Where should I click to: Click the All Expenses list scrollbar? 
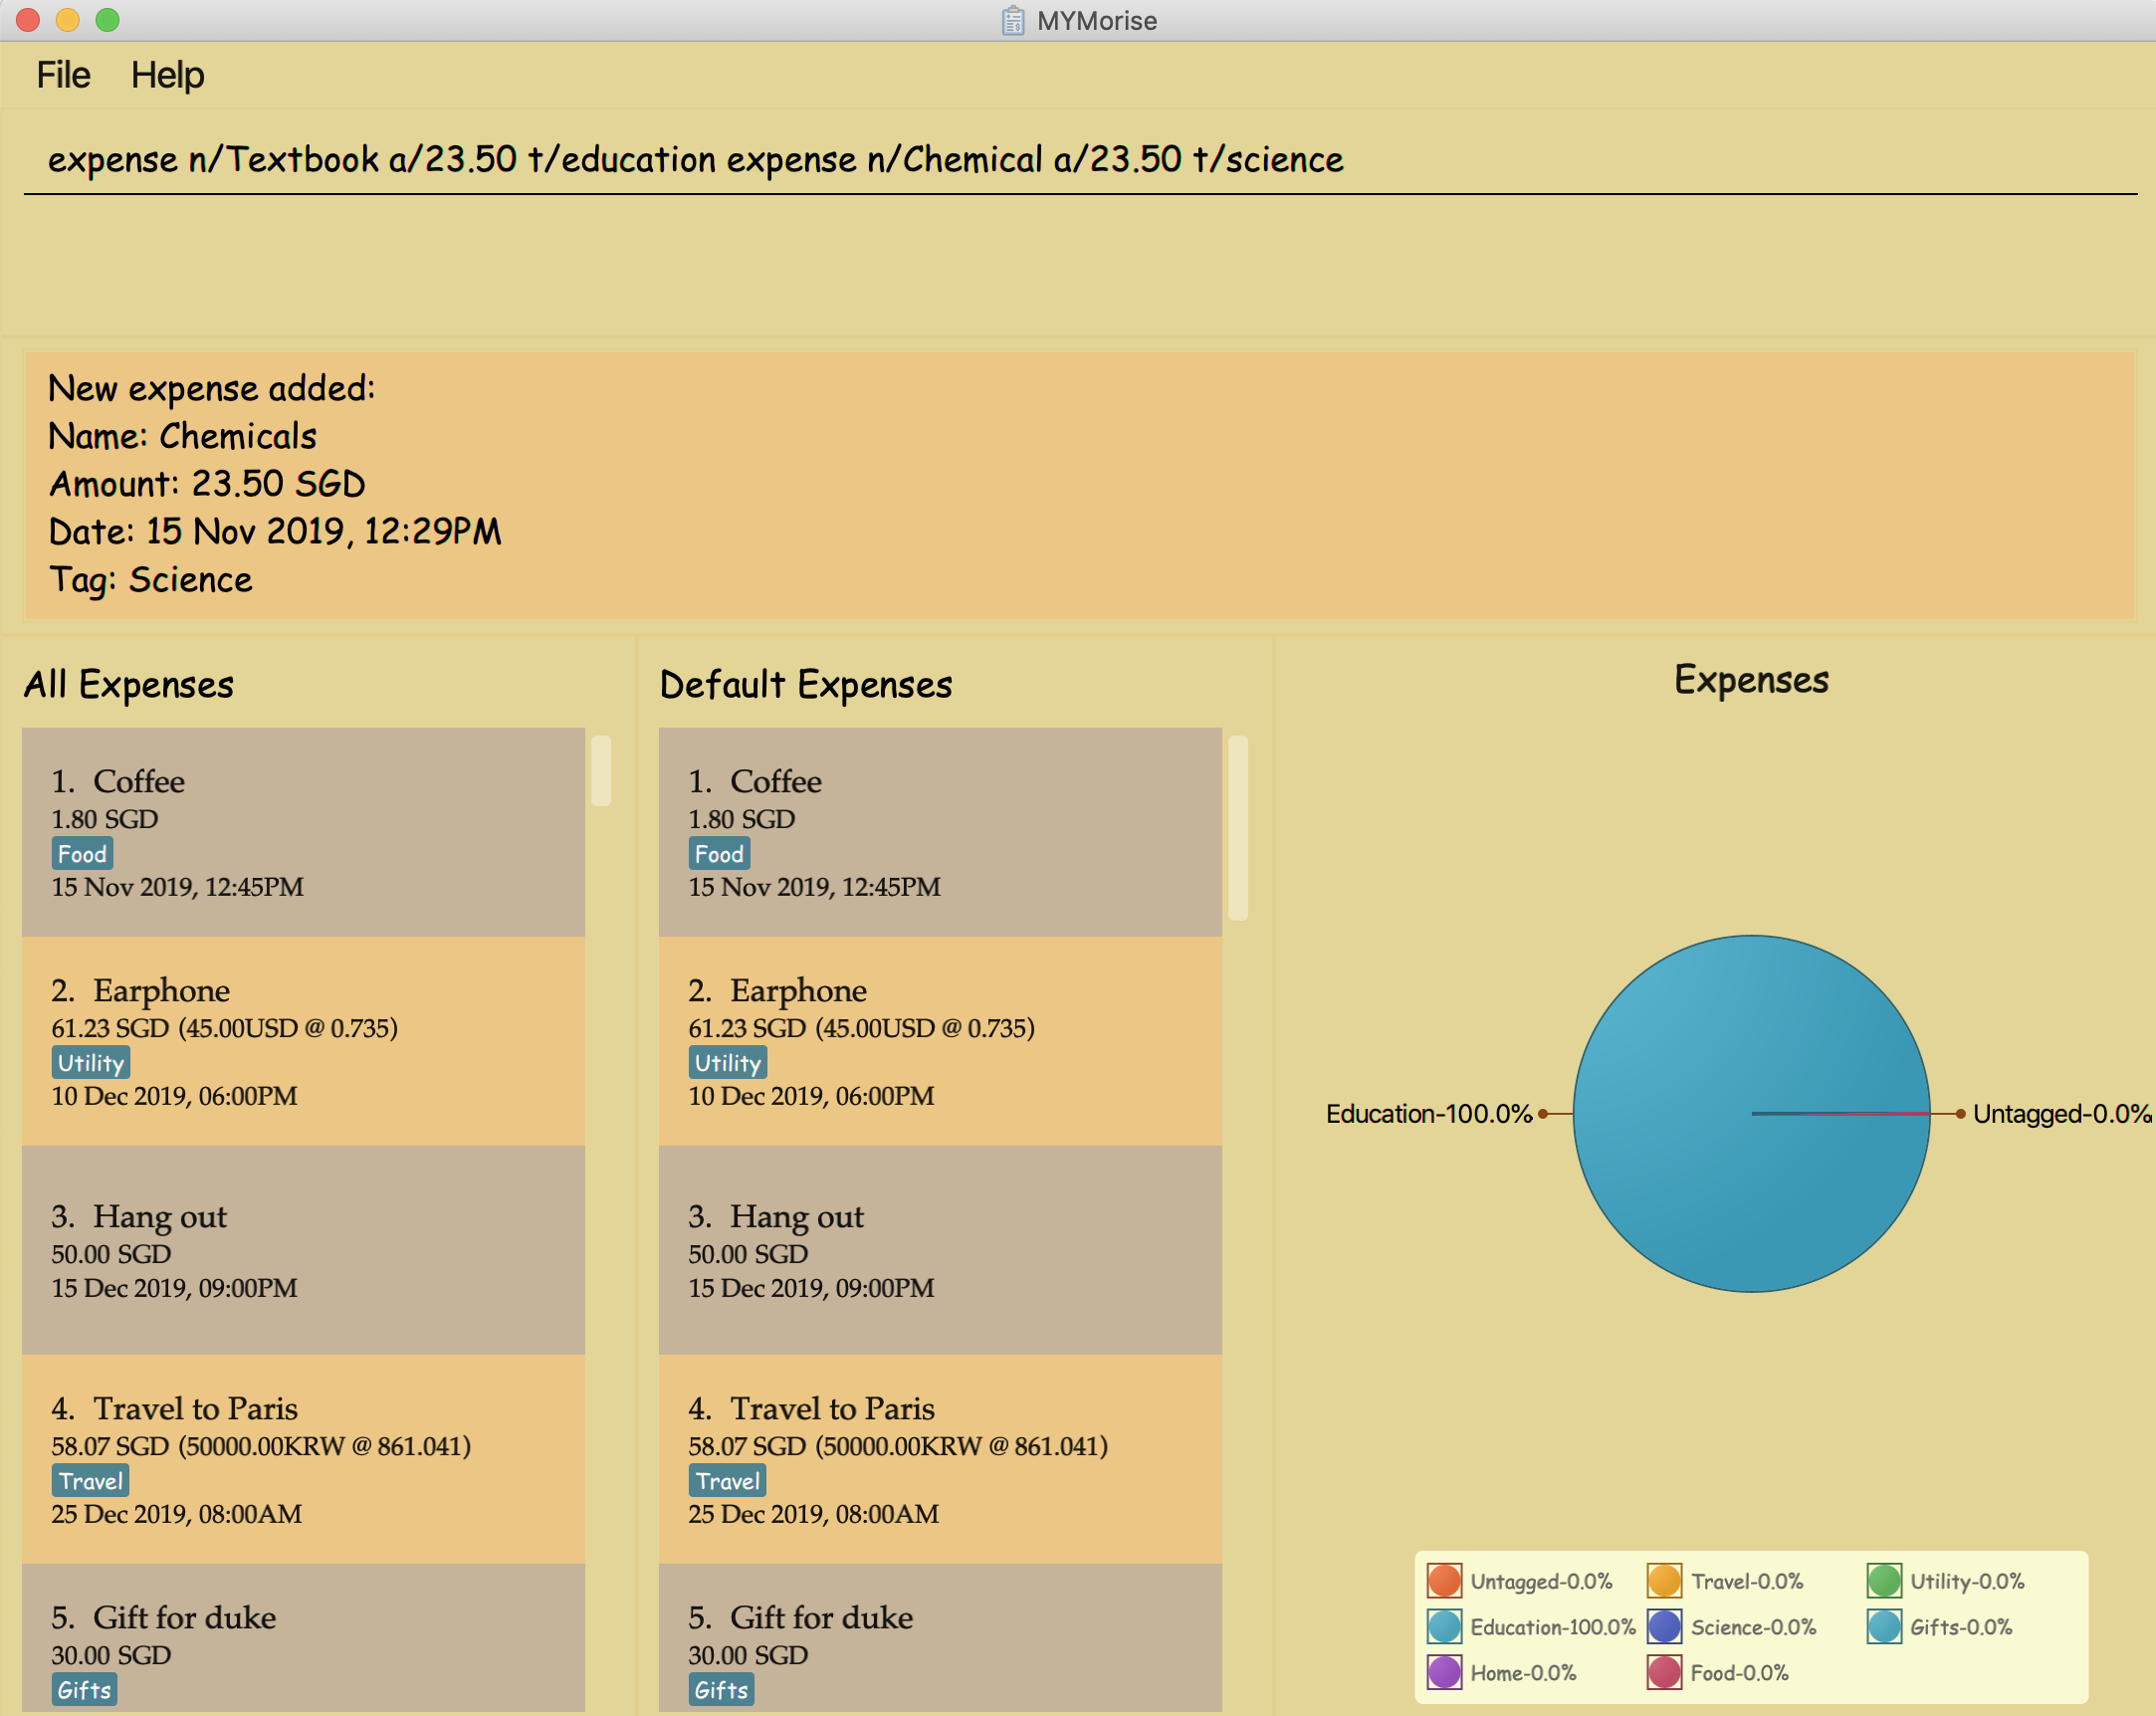click(x=601, y=770)
